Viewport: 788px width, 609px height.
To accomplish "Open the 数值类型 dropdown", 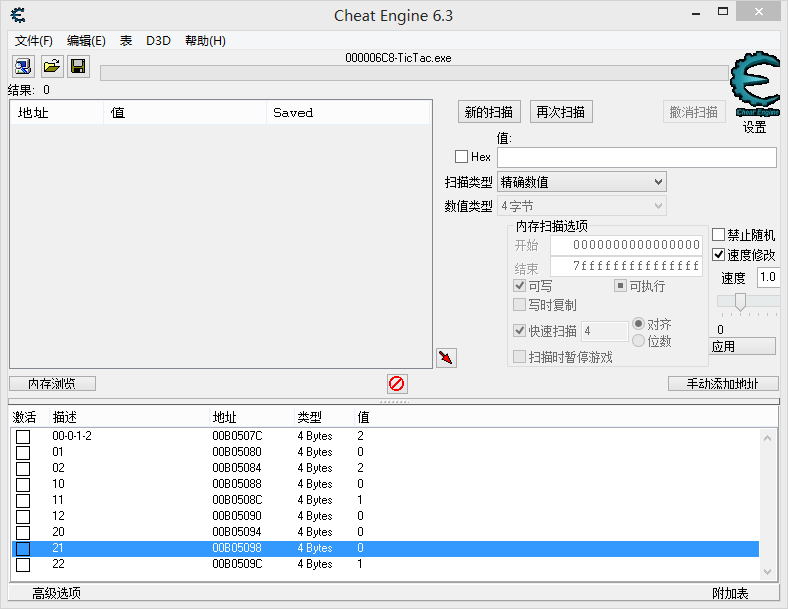I will [x=582, y=206].
